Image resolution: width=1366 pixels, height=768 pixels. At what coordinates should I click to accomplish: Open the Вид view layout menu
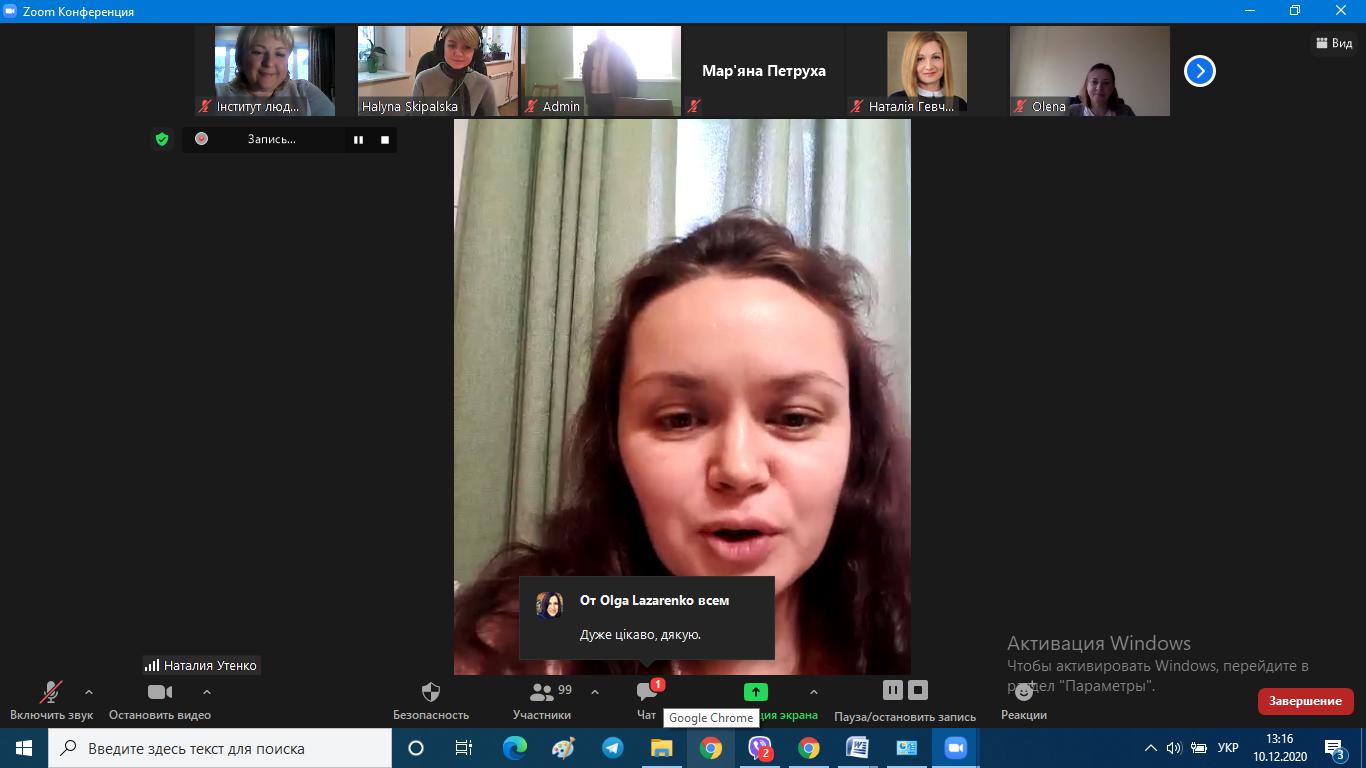pos(1333,43)
